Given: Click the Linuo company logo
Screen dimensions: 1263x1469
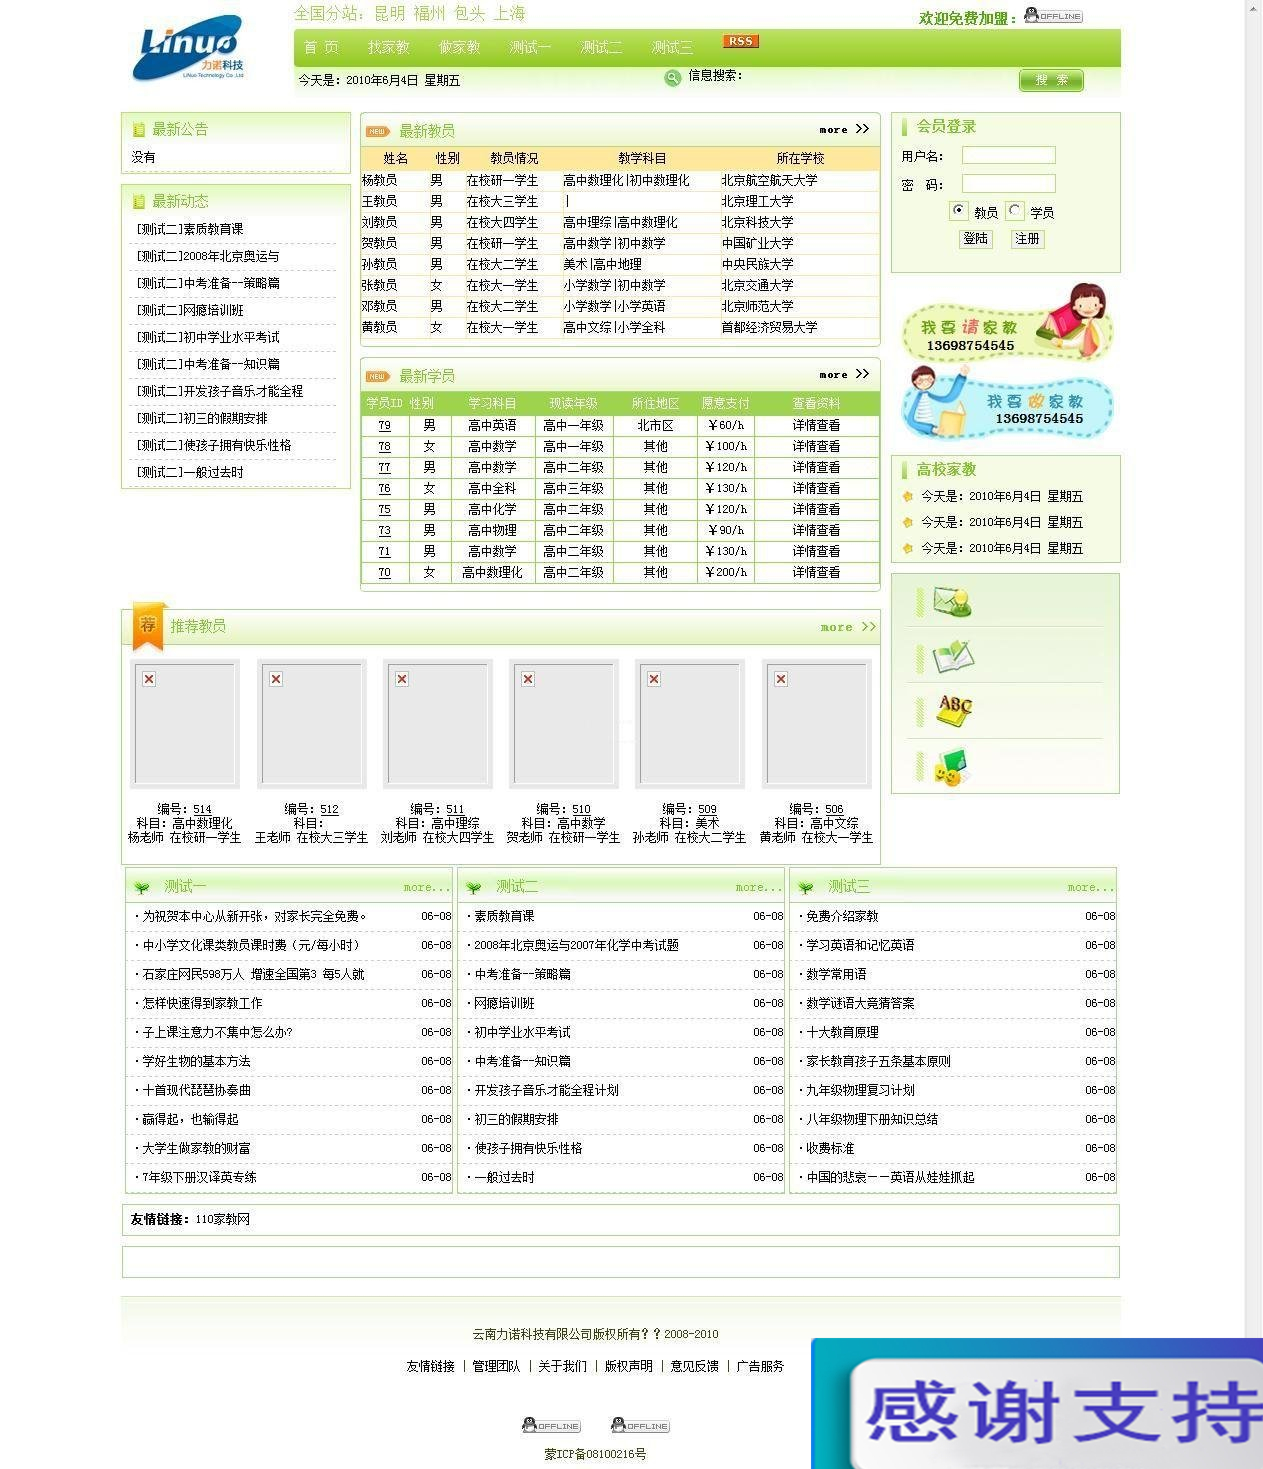Looking at the screenshot, I should [188, 47].
